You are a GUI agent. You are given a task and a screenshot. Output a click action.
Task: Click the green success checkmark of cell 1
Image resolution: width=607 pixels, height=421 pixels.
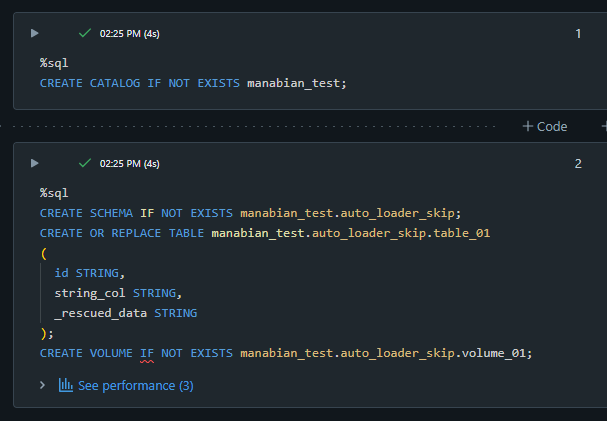84,33
